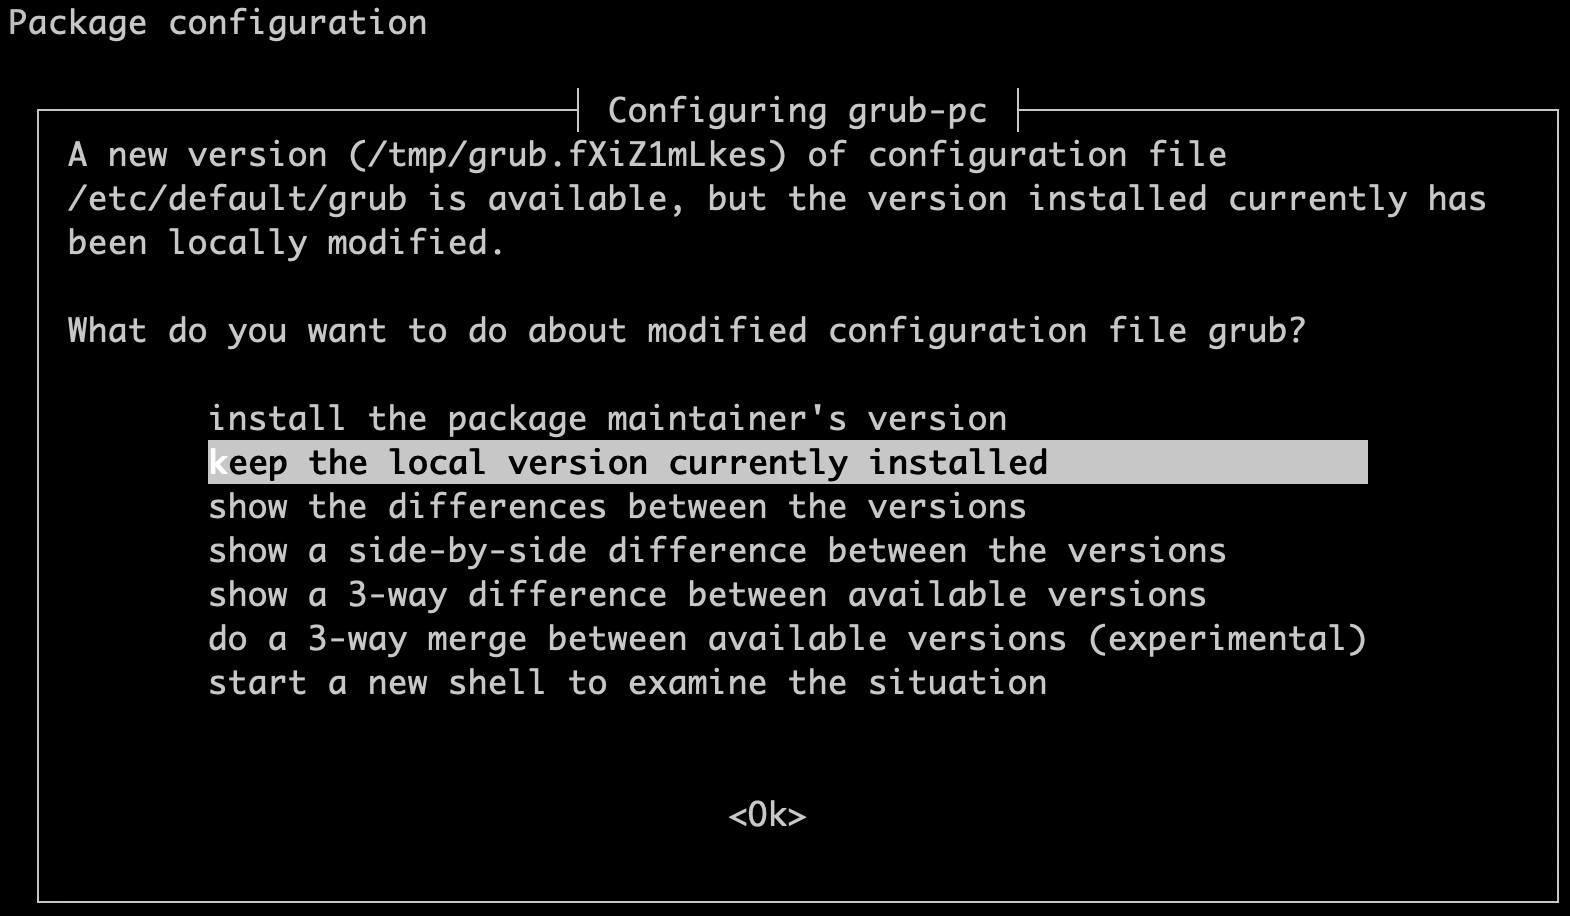1570x916 pixels.
Task: Pick "show a side-by-side difference between the versions"
Action: tap(716, 550)
